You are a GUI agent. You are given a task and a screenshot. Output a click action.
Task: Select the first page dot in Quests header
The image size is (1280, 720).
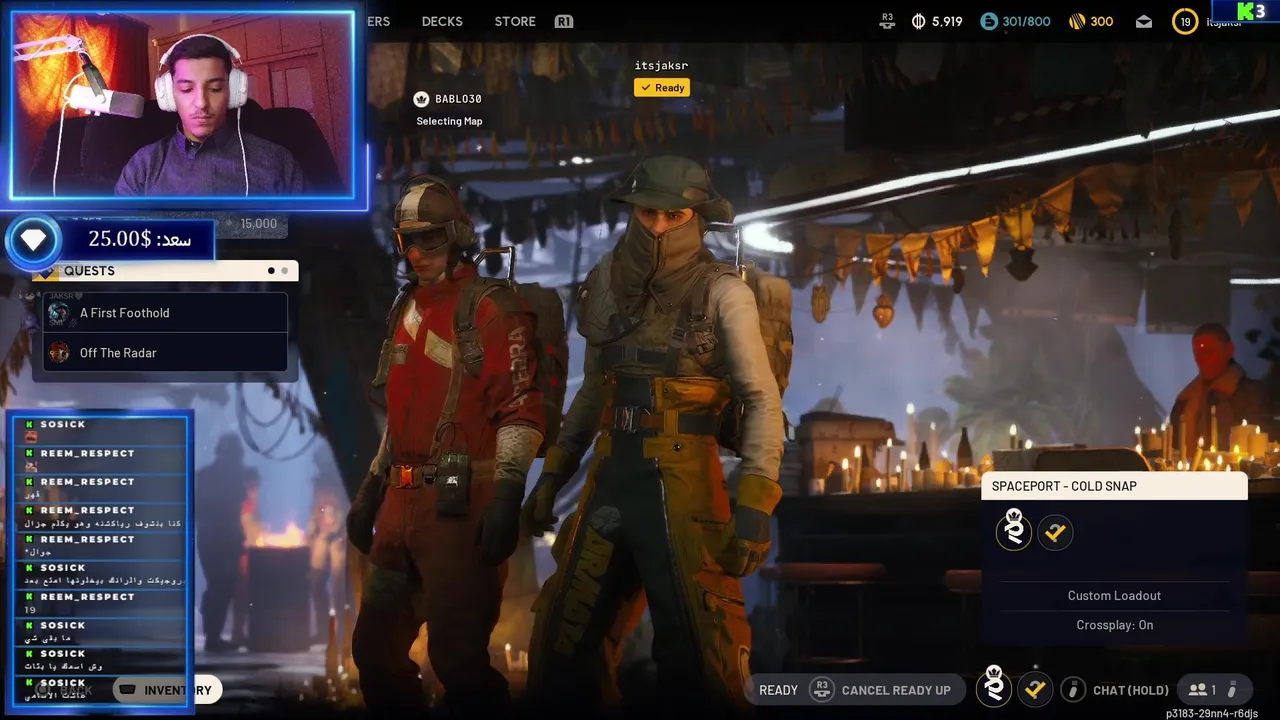tap(271, 271)
